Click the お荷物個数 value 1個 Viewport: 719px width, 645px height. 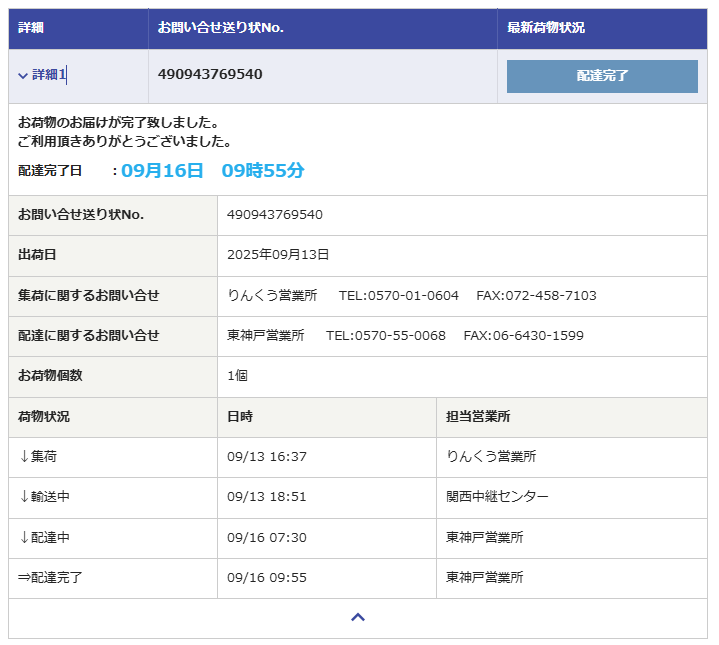(237, 377)
